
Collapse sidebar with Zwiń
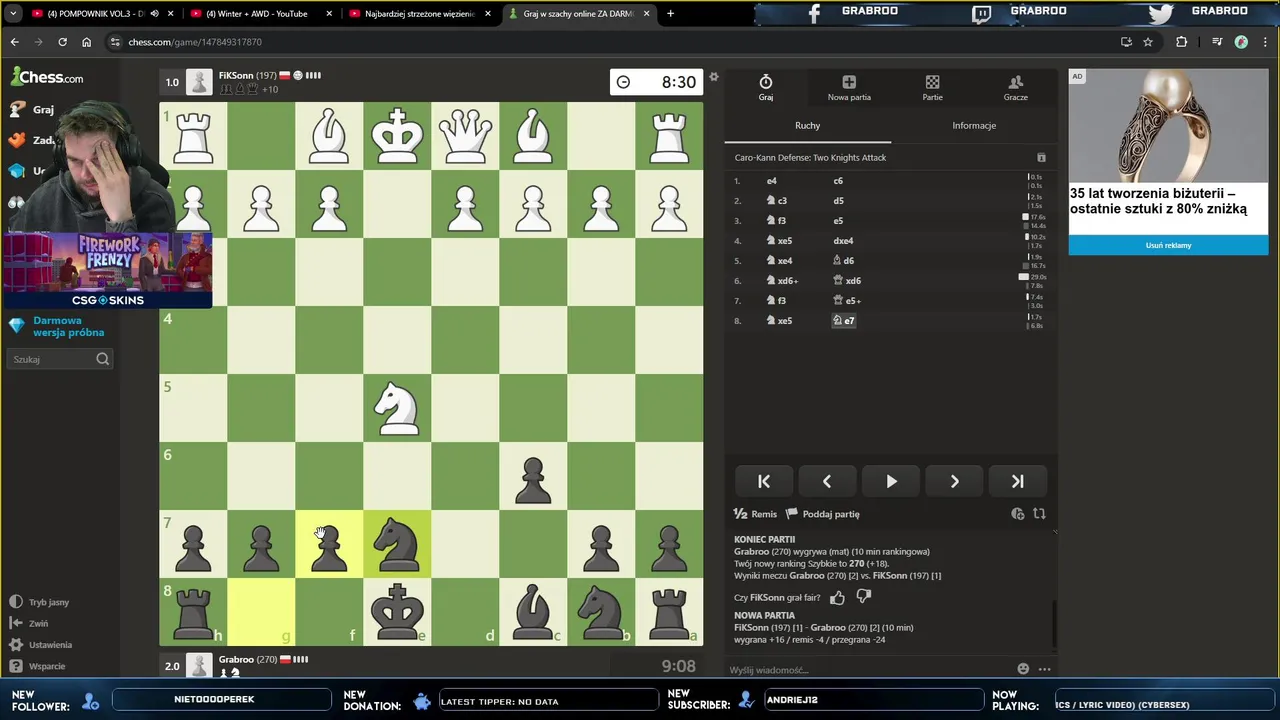pos(29,623)
